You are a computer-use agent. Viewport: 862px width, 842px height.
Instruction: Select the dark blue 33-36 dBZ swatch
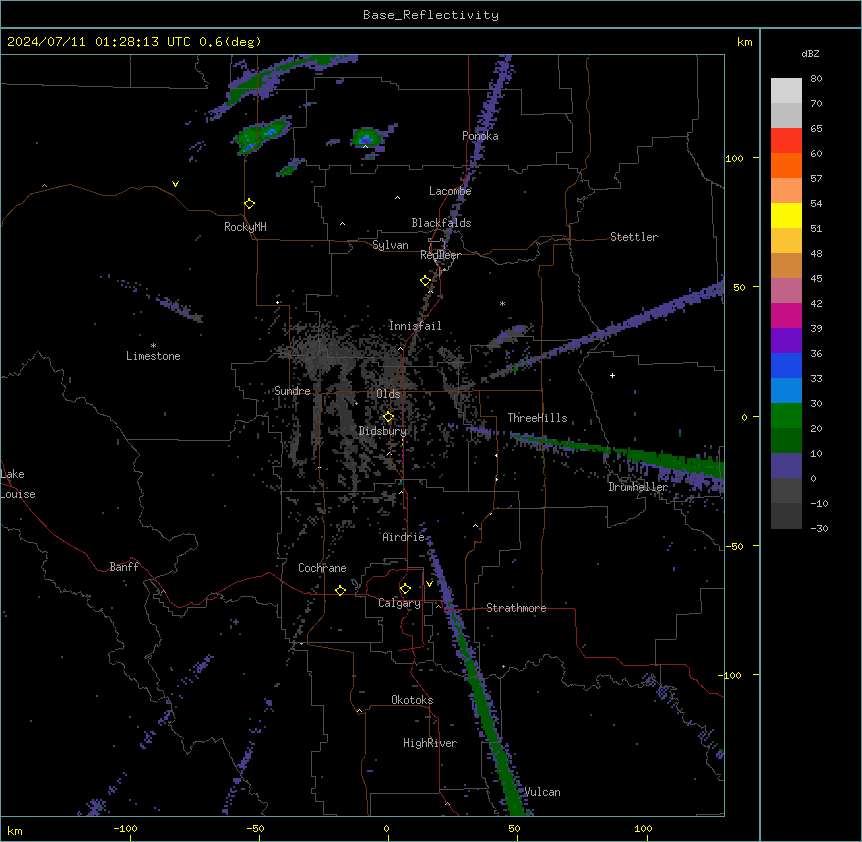pos(786,365)
